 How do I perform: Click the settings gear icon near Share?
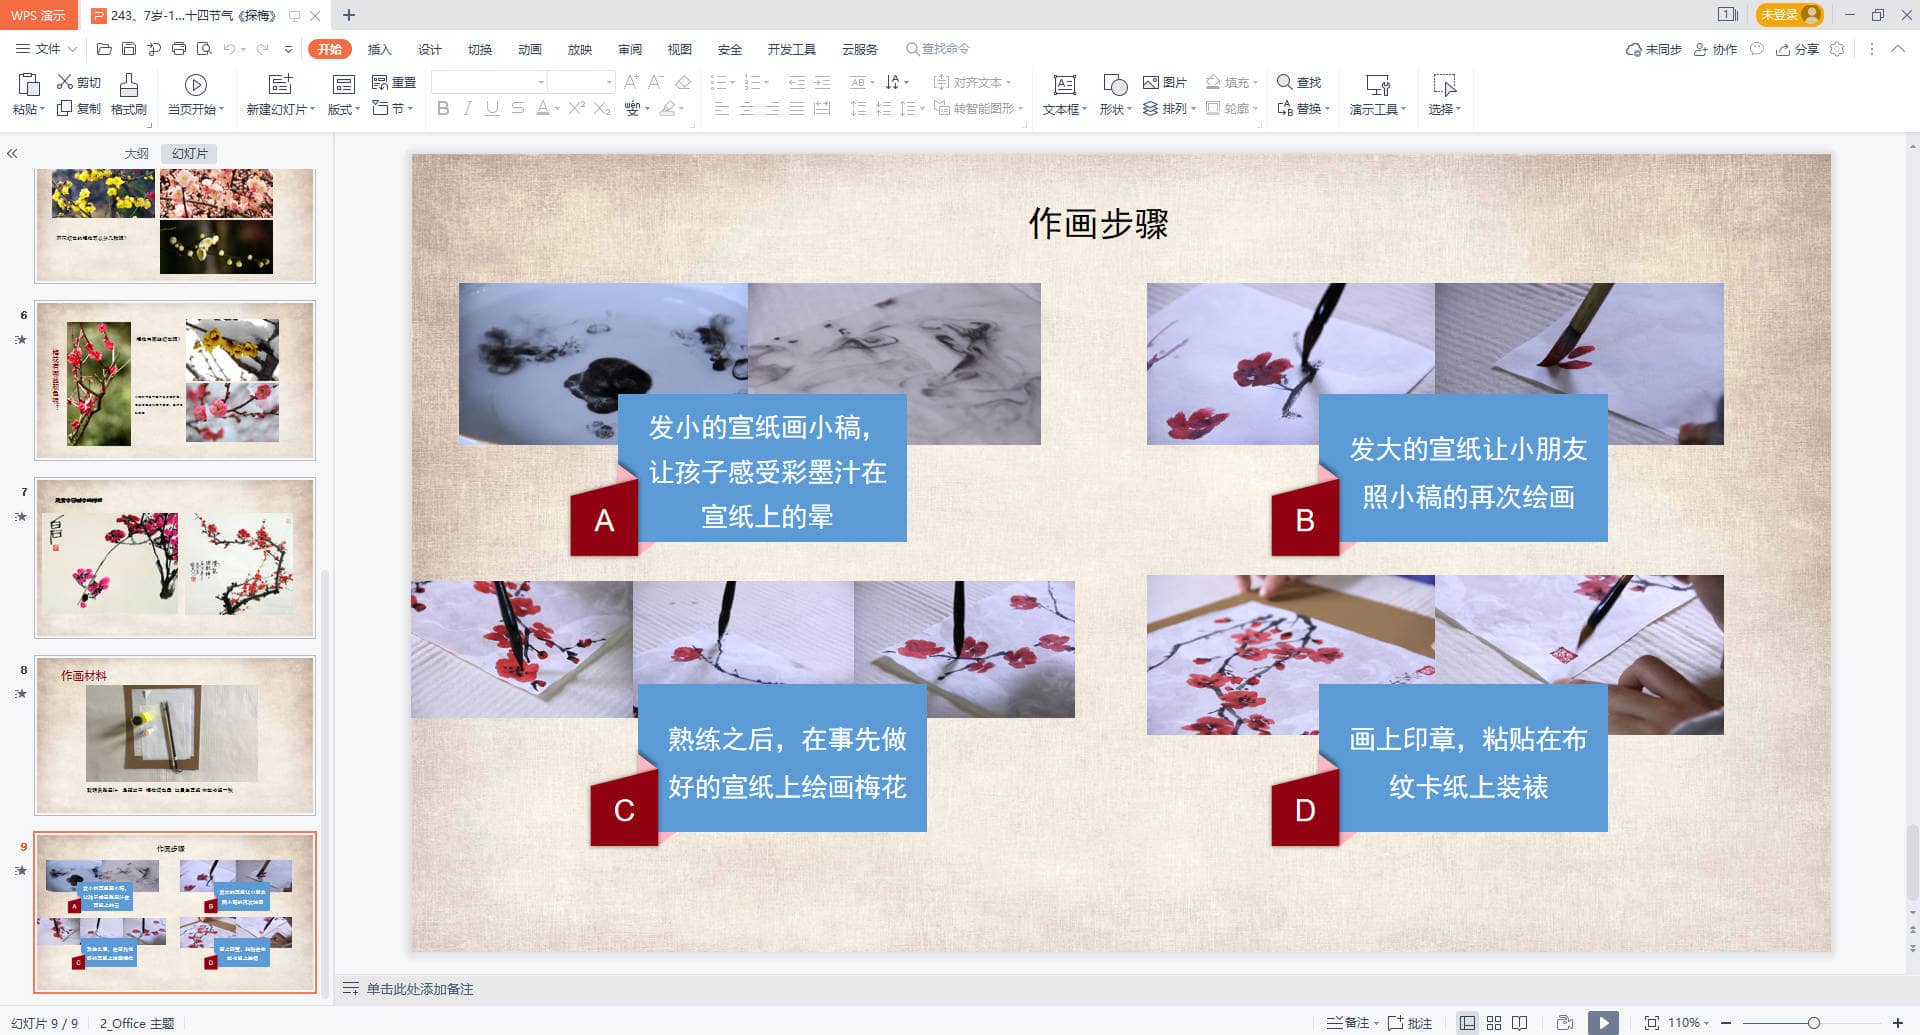(x=1837, y=49)
